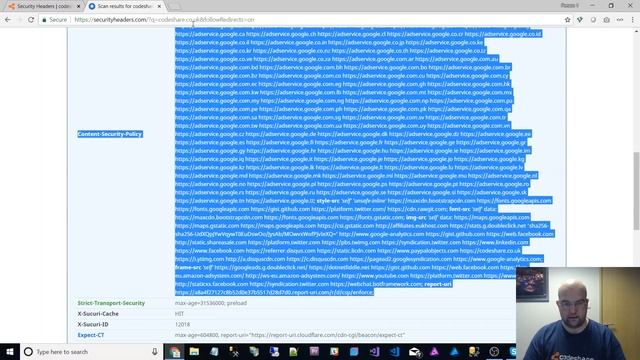The image size is (640, 360).
Task: Open the Expect-CT header link
Action: click(91, 335)
